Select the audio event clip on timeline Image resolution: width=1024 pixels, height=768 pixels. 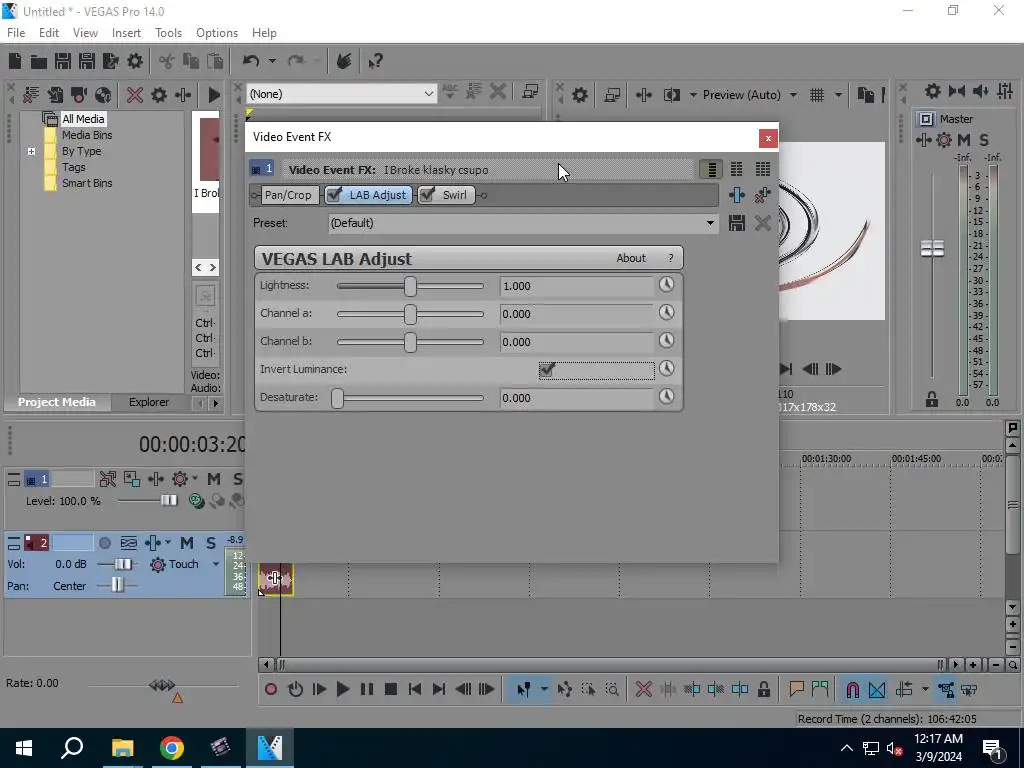[x=276, y=579]
